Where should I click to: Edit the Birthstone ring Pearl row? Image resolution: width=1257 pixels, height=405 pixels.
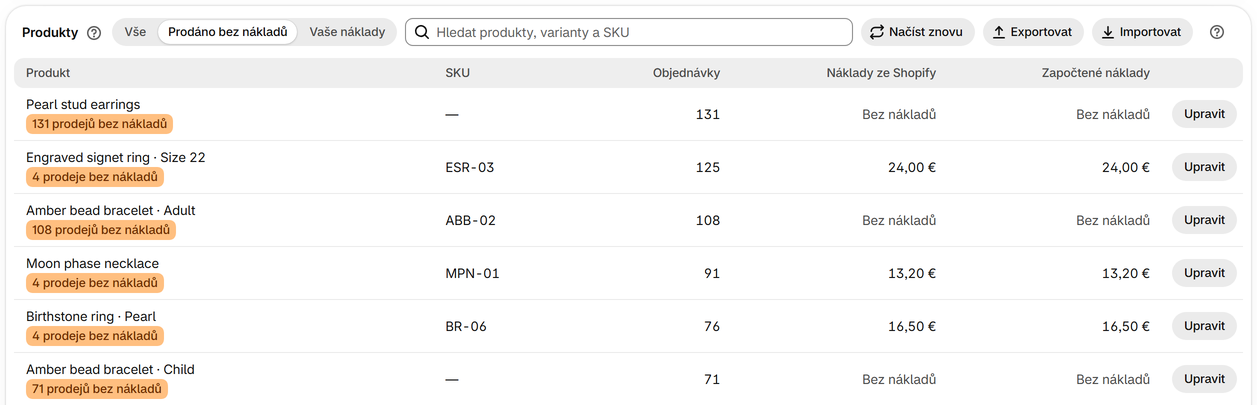click(1204, 325)
